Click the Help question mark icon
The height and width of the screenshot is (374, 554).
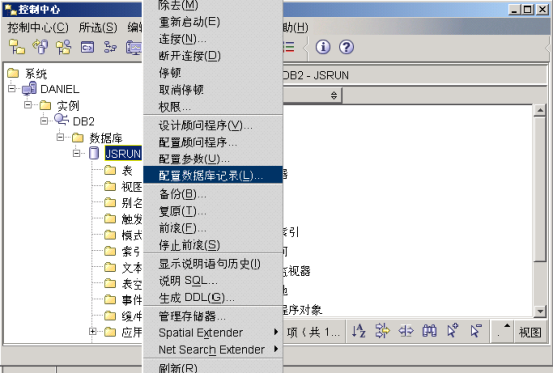click(346, 47)
